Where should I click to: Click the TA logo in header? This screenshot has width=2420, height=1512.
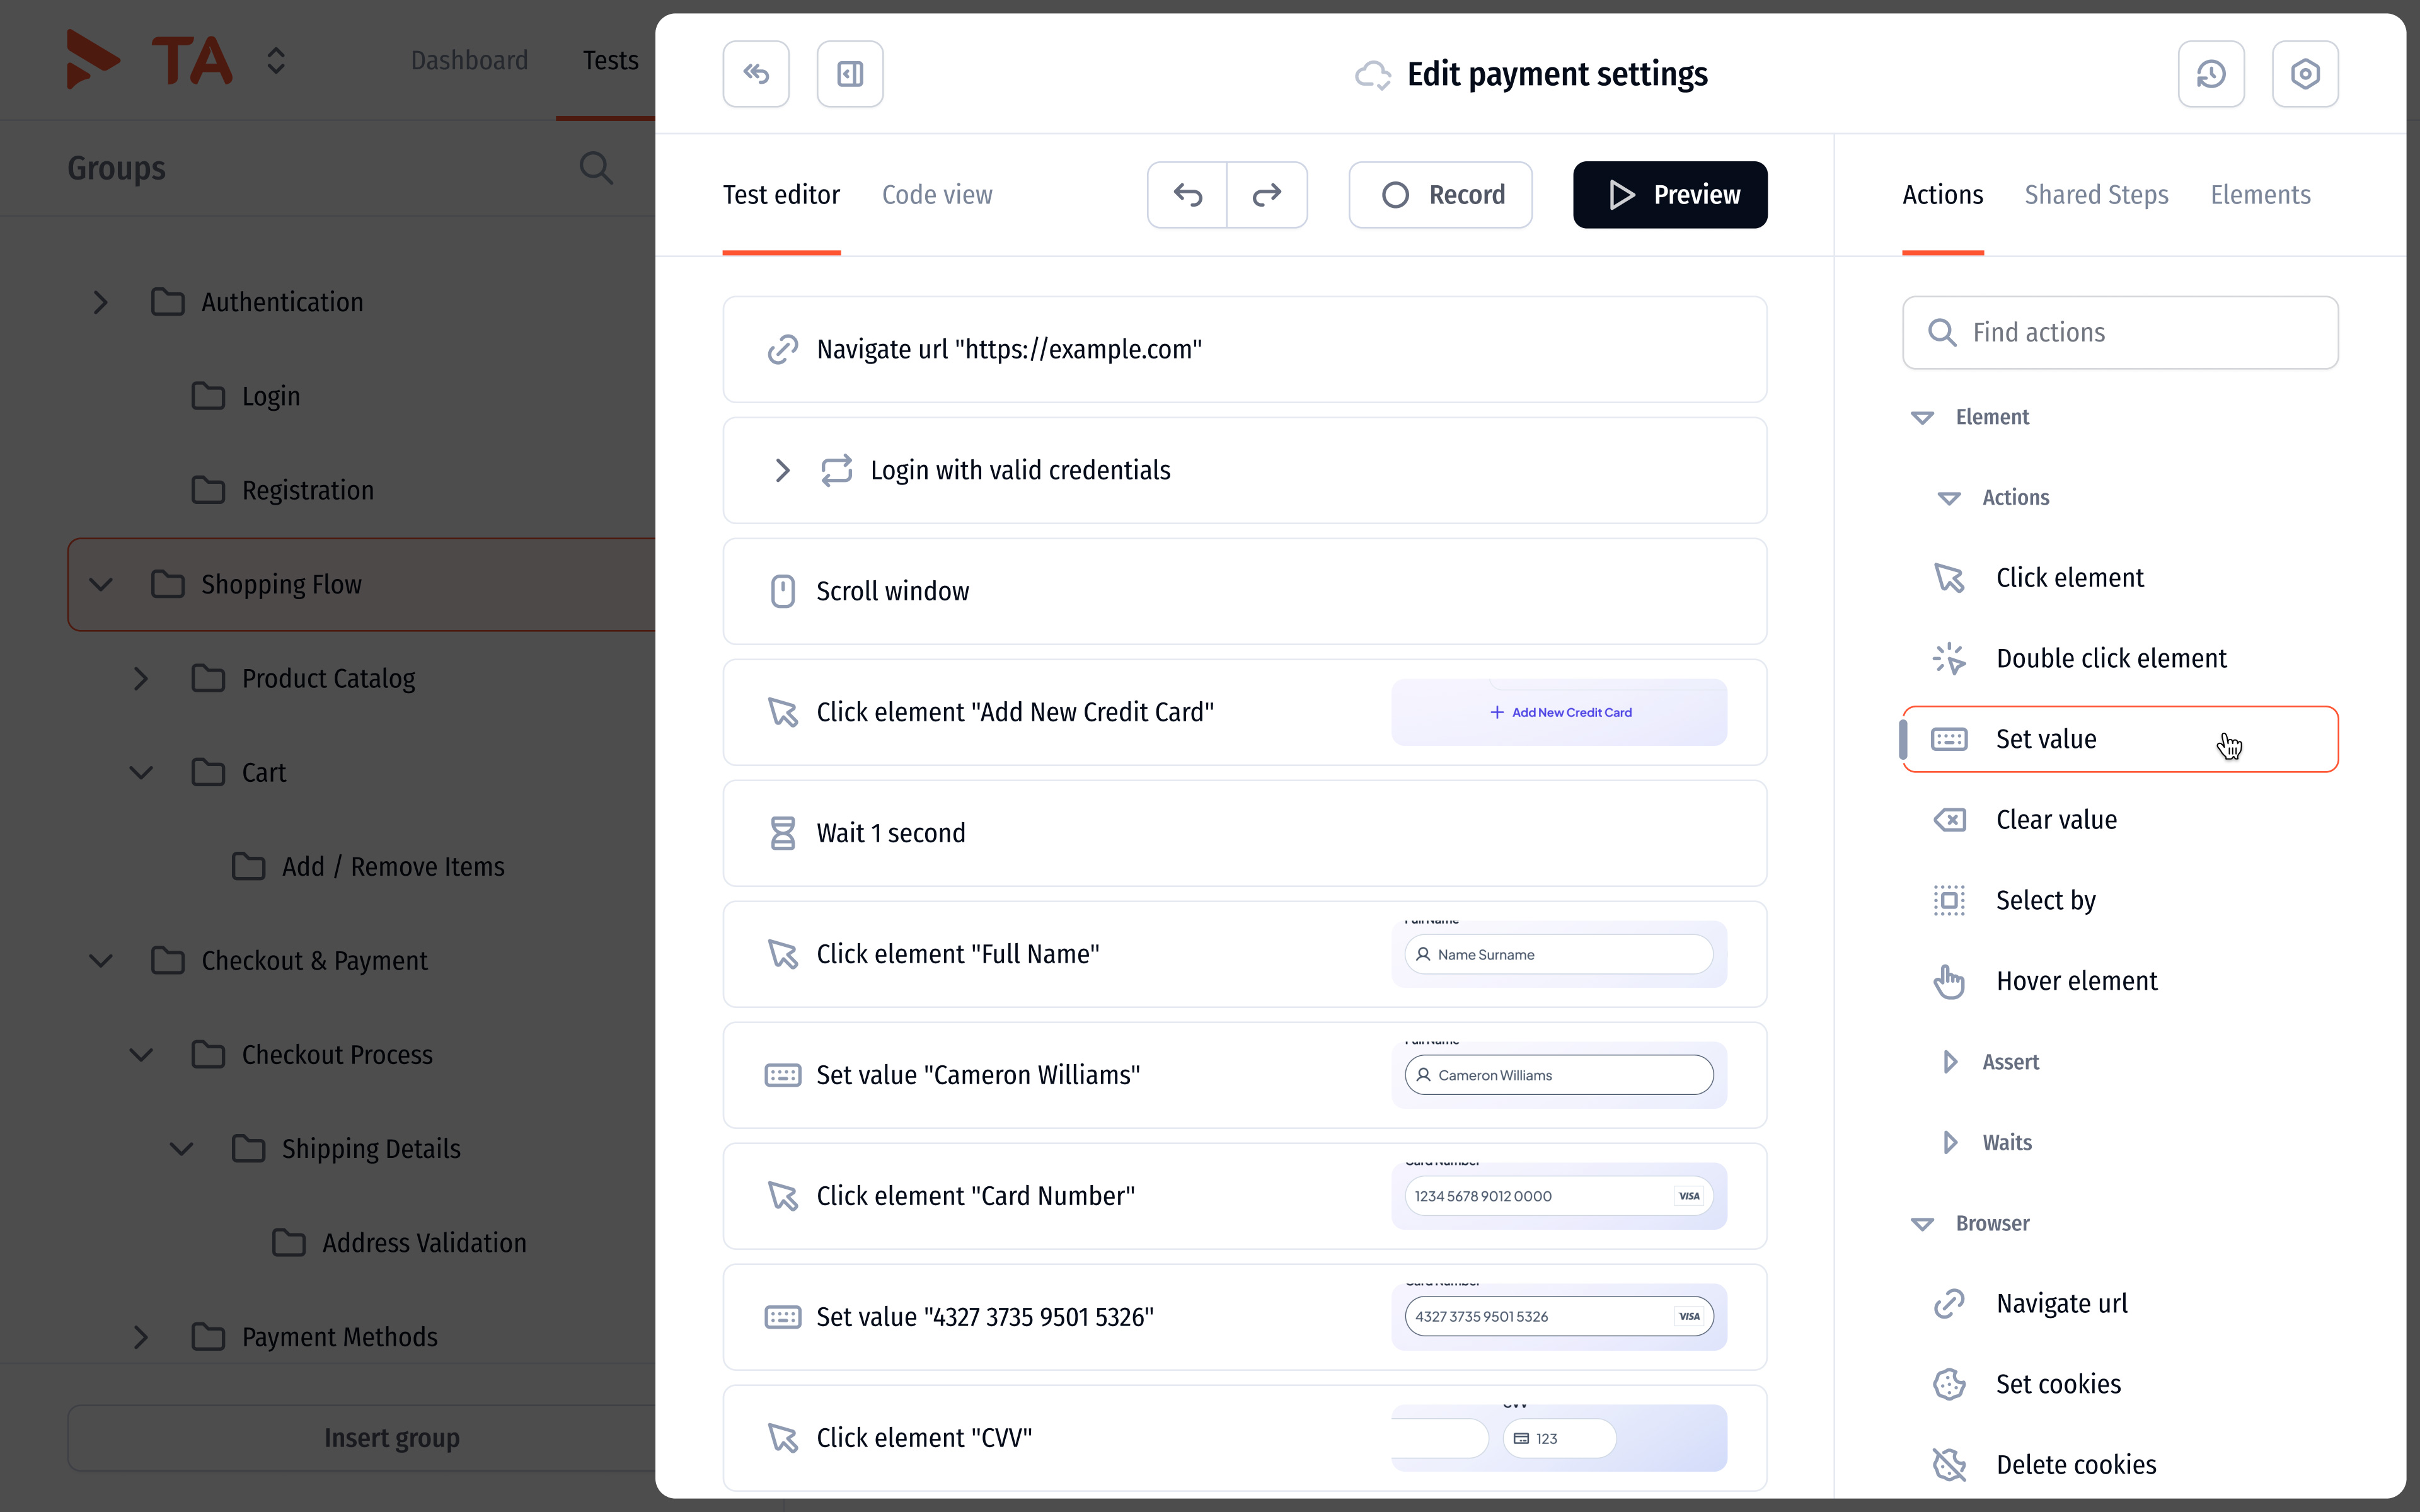[150, 60]
